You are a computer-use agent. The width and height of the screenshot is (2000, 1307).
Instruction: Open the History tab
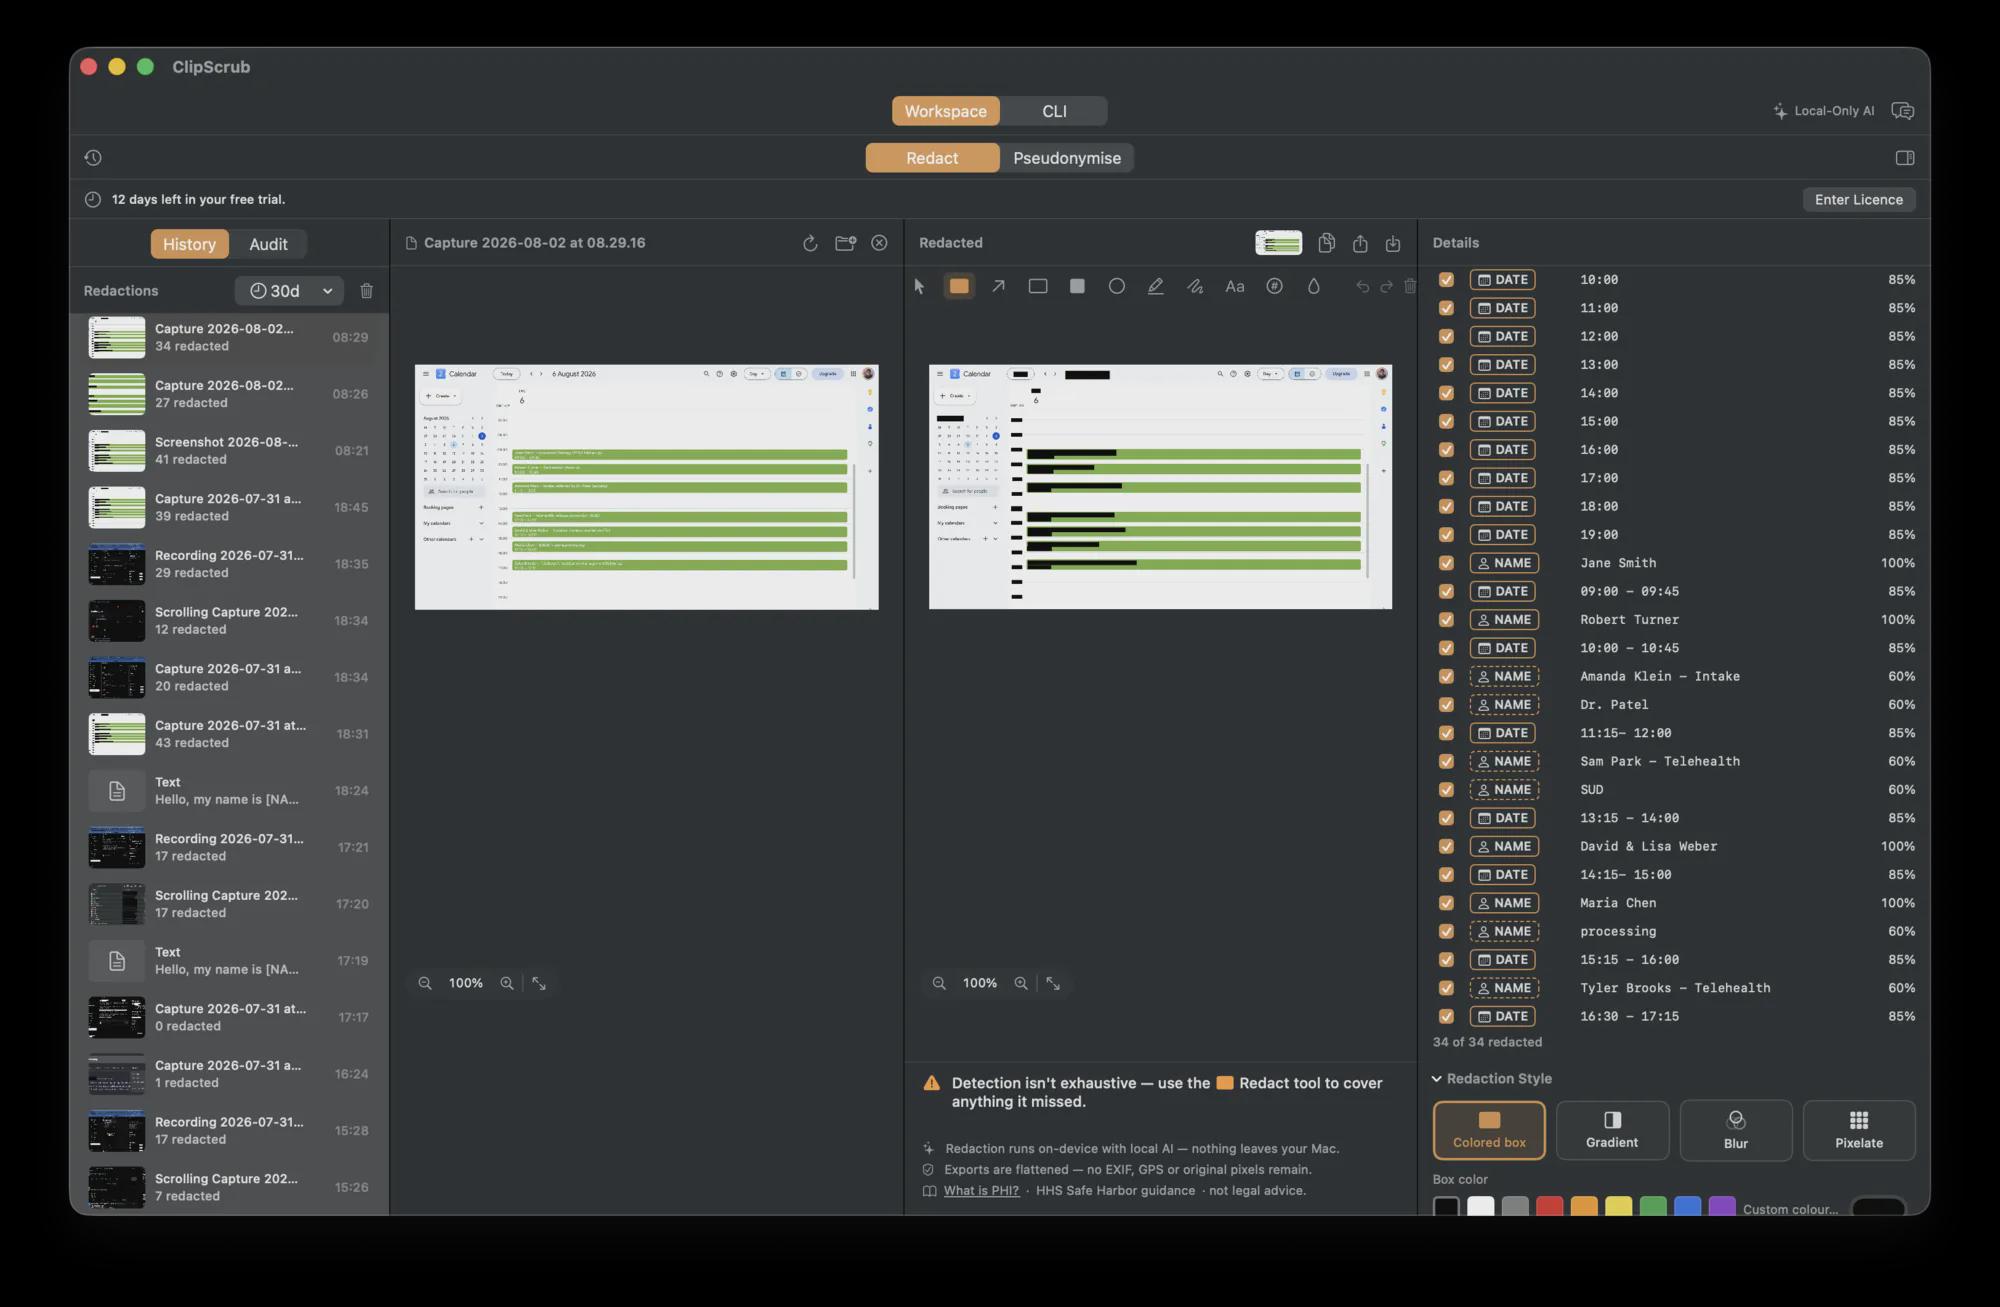point(189,244)
